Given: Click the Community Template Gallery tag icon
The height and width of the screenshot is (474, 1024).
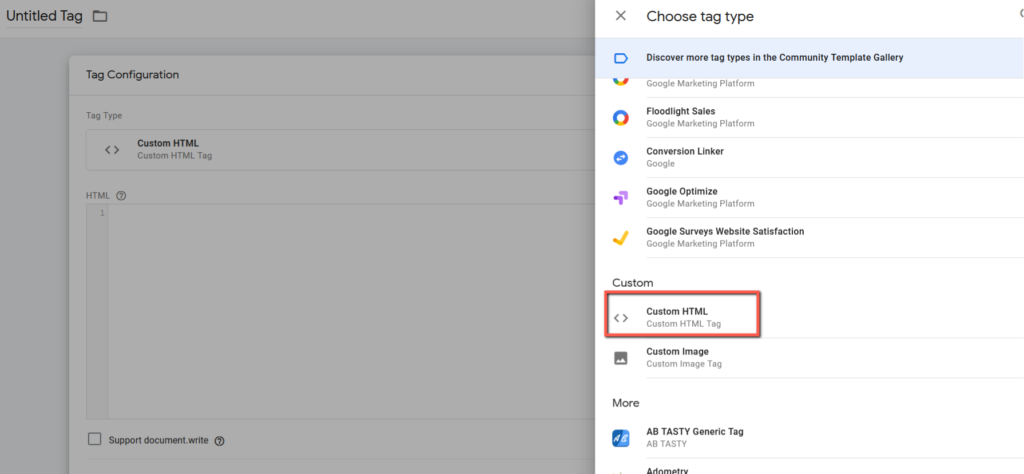Looking at the screenshot, I should click(621, 58).
